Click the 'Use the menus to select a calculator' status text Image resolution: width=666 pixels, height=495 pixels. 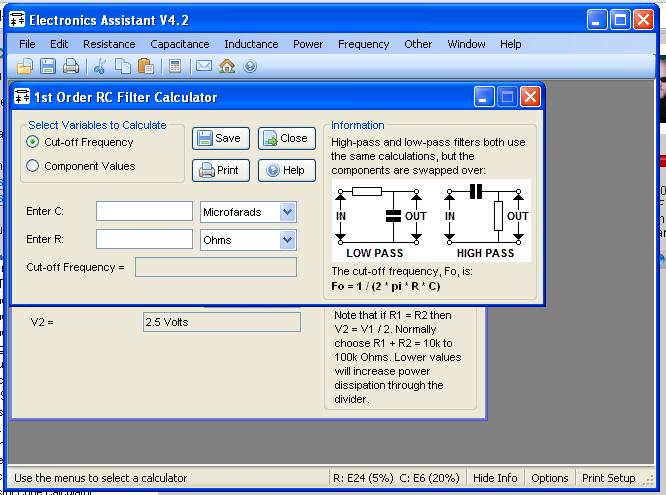point(100,478)
